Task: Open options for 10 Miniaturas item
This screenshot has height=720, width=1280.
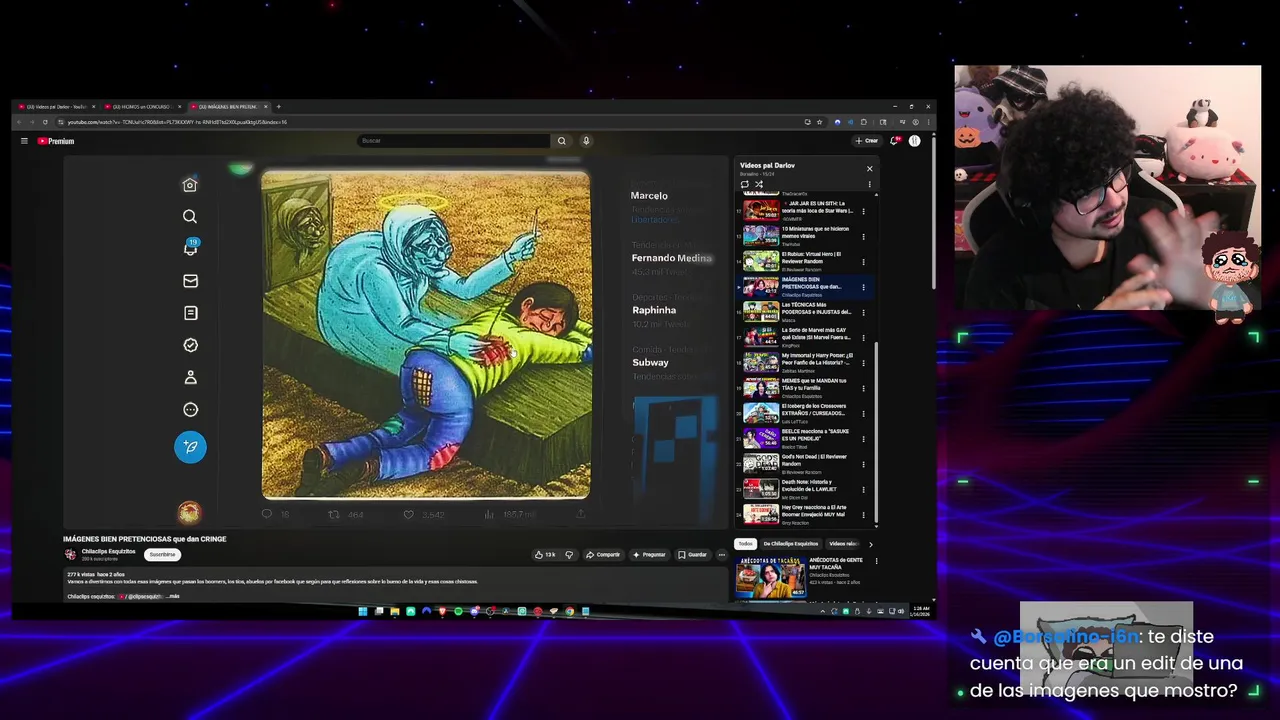Action: pyautogui.click(x=863, y=236)
